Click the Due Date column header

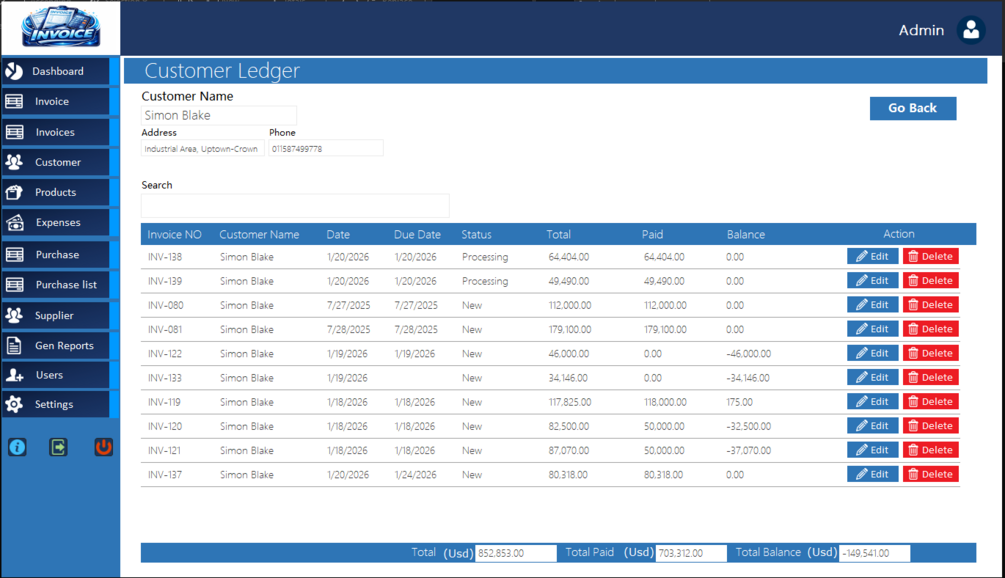(x=417, y=235)
